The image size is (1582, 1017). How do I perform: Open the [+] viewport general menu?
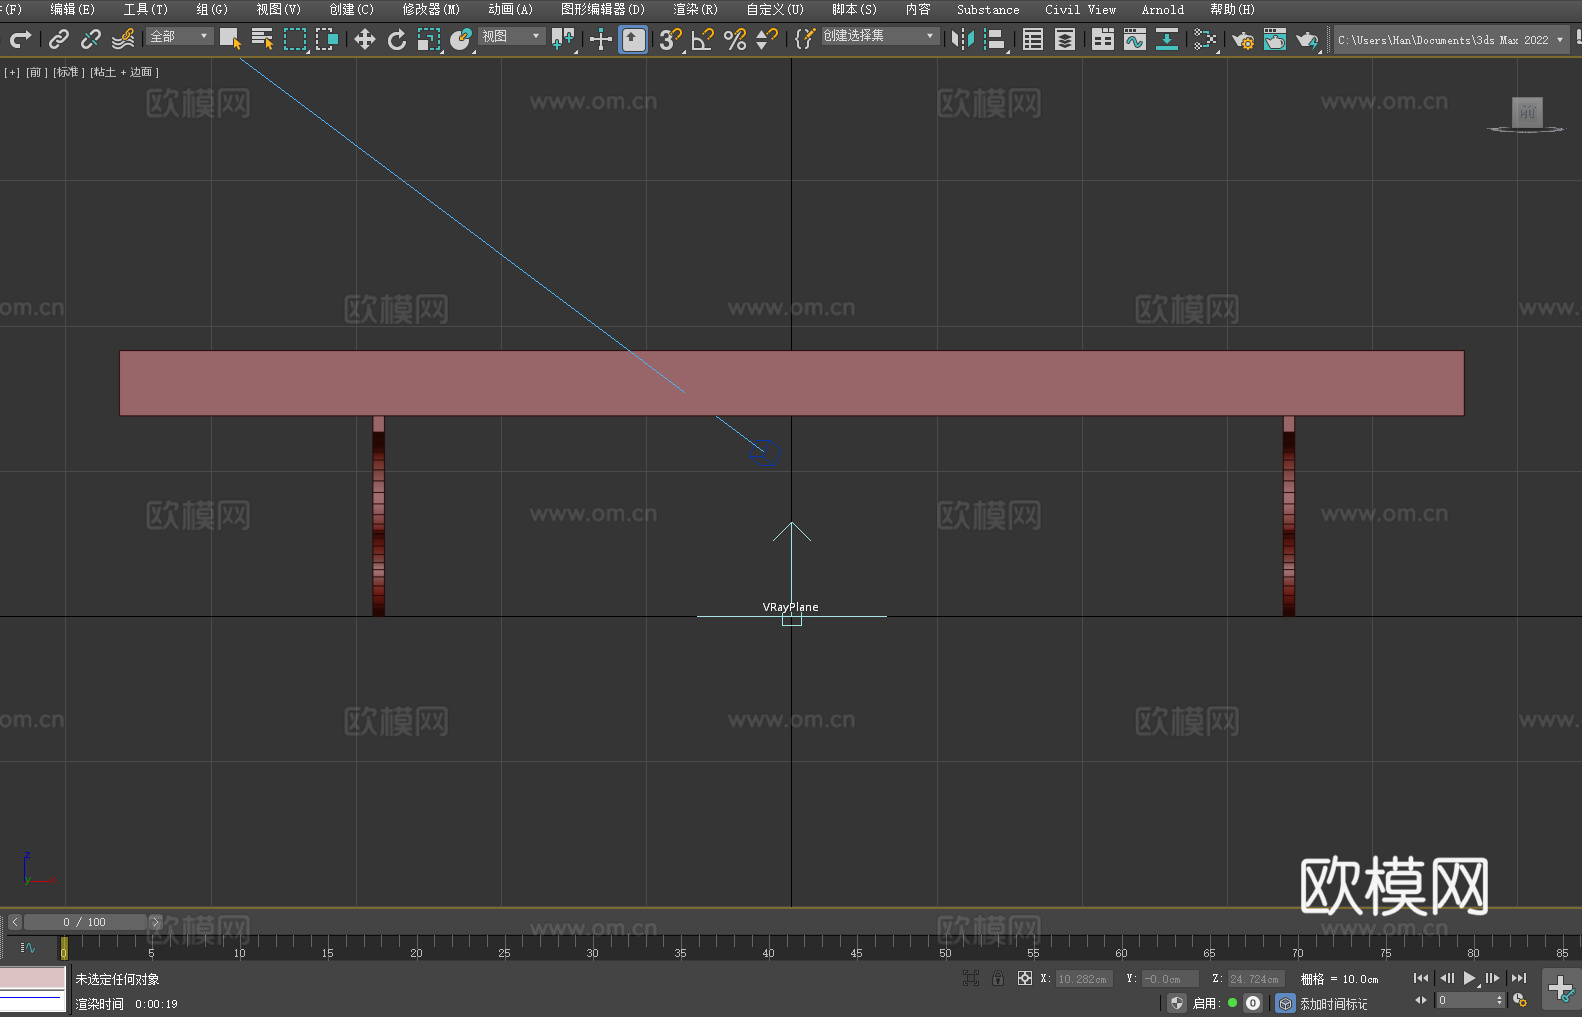pyautogui.click(x=12, y=72)
